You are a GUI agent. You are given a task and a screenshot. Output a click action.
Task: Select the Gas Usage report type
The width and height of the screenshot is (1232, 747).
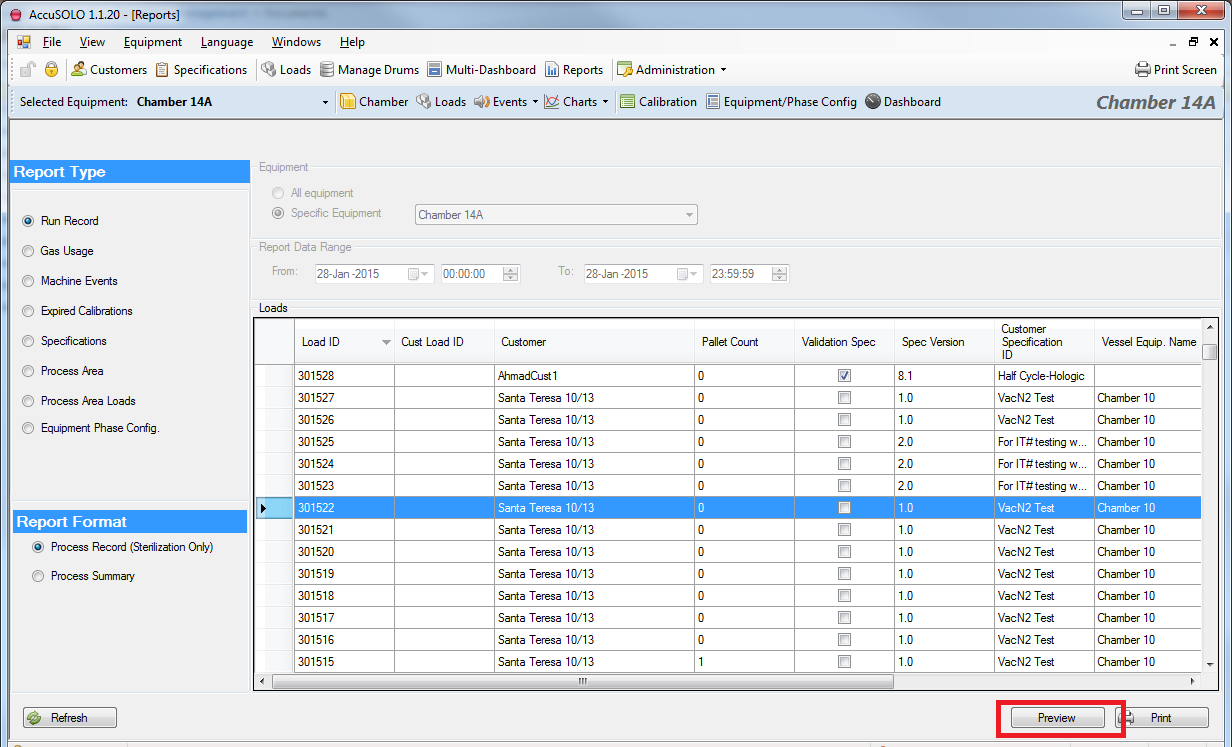coord(28,251)
